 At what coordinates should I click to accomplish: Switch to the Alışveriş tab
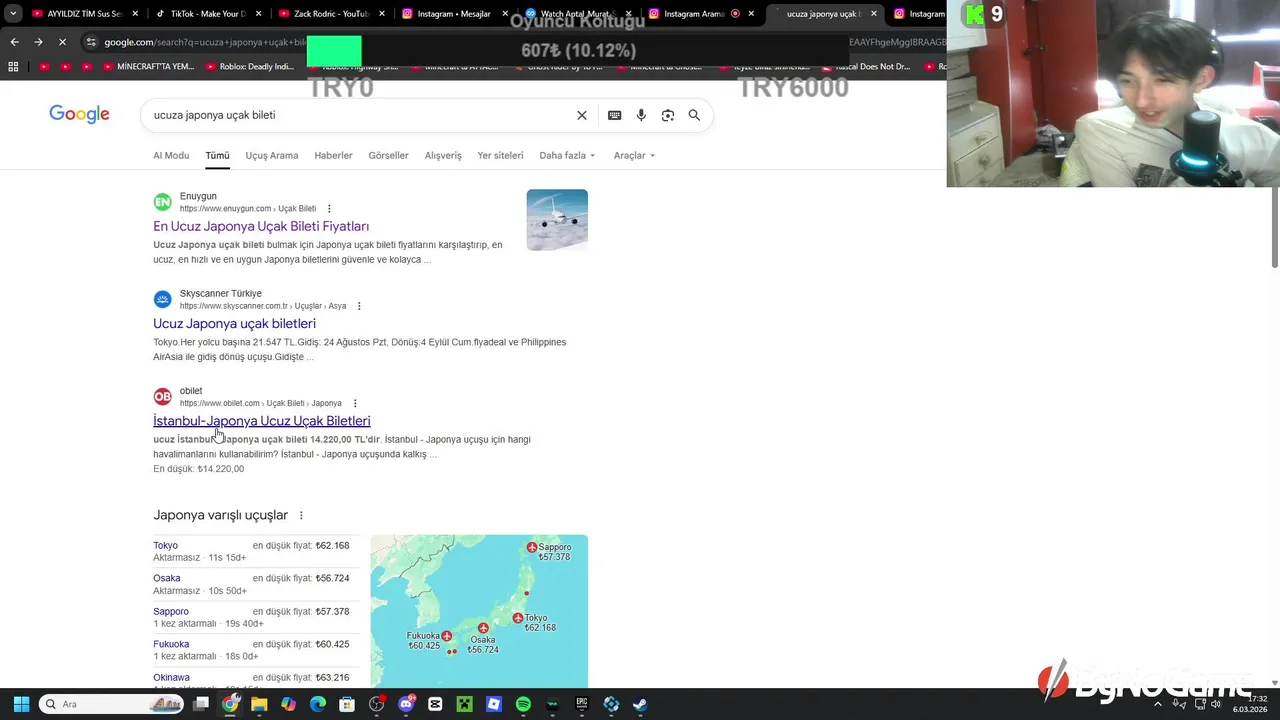[x=443, y=155]
